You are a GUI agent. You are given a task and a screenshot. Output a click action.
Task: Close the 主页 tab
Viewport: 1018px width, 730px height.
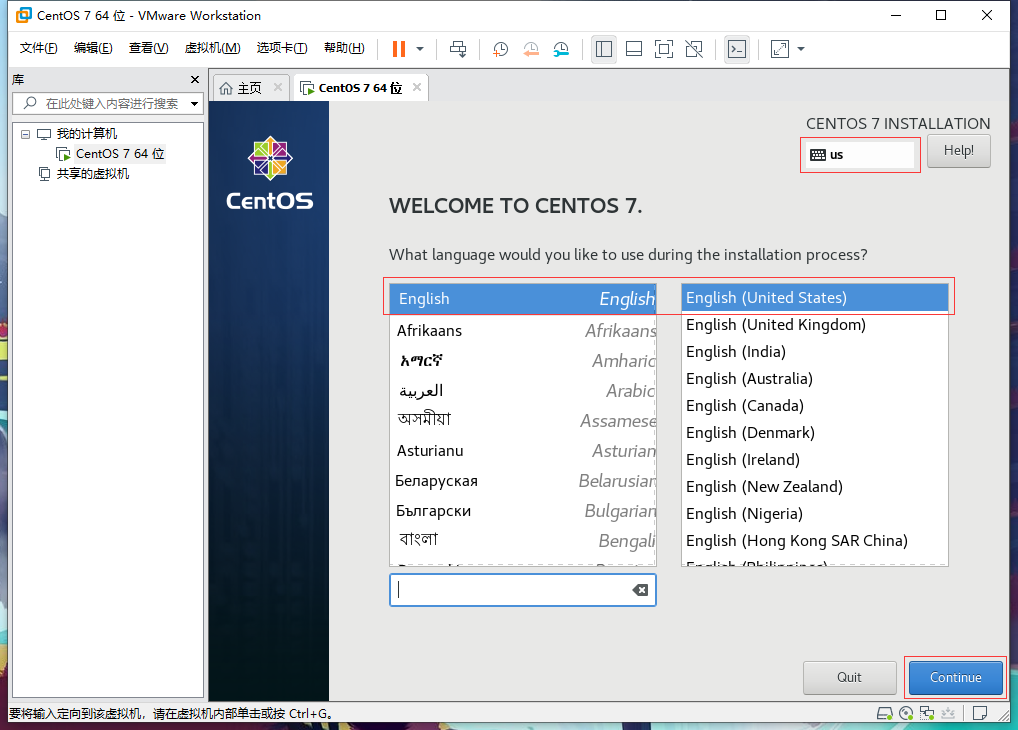point(277,87)
